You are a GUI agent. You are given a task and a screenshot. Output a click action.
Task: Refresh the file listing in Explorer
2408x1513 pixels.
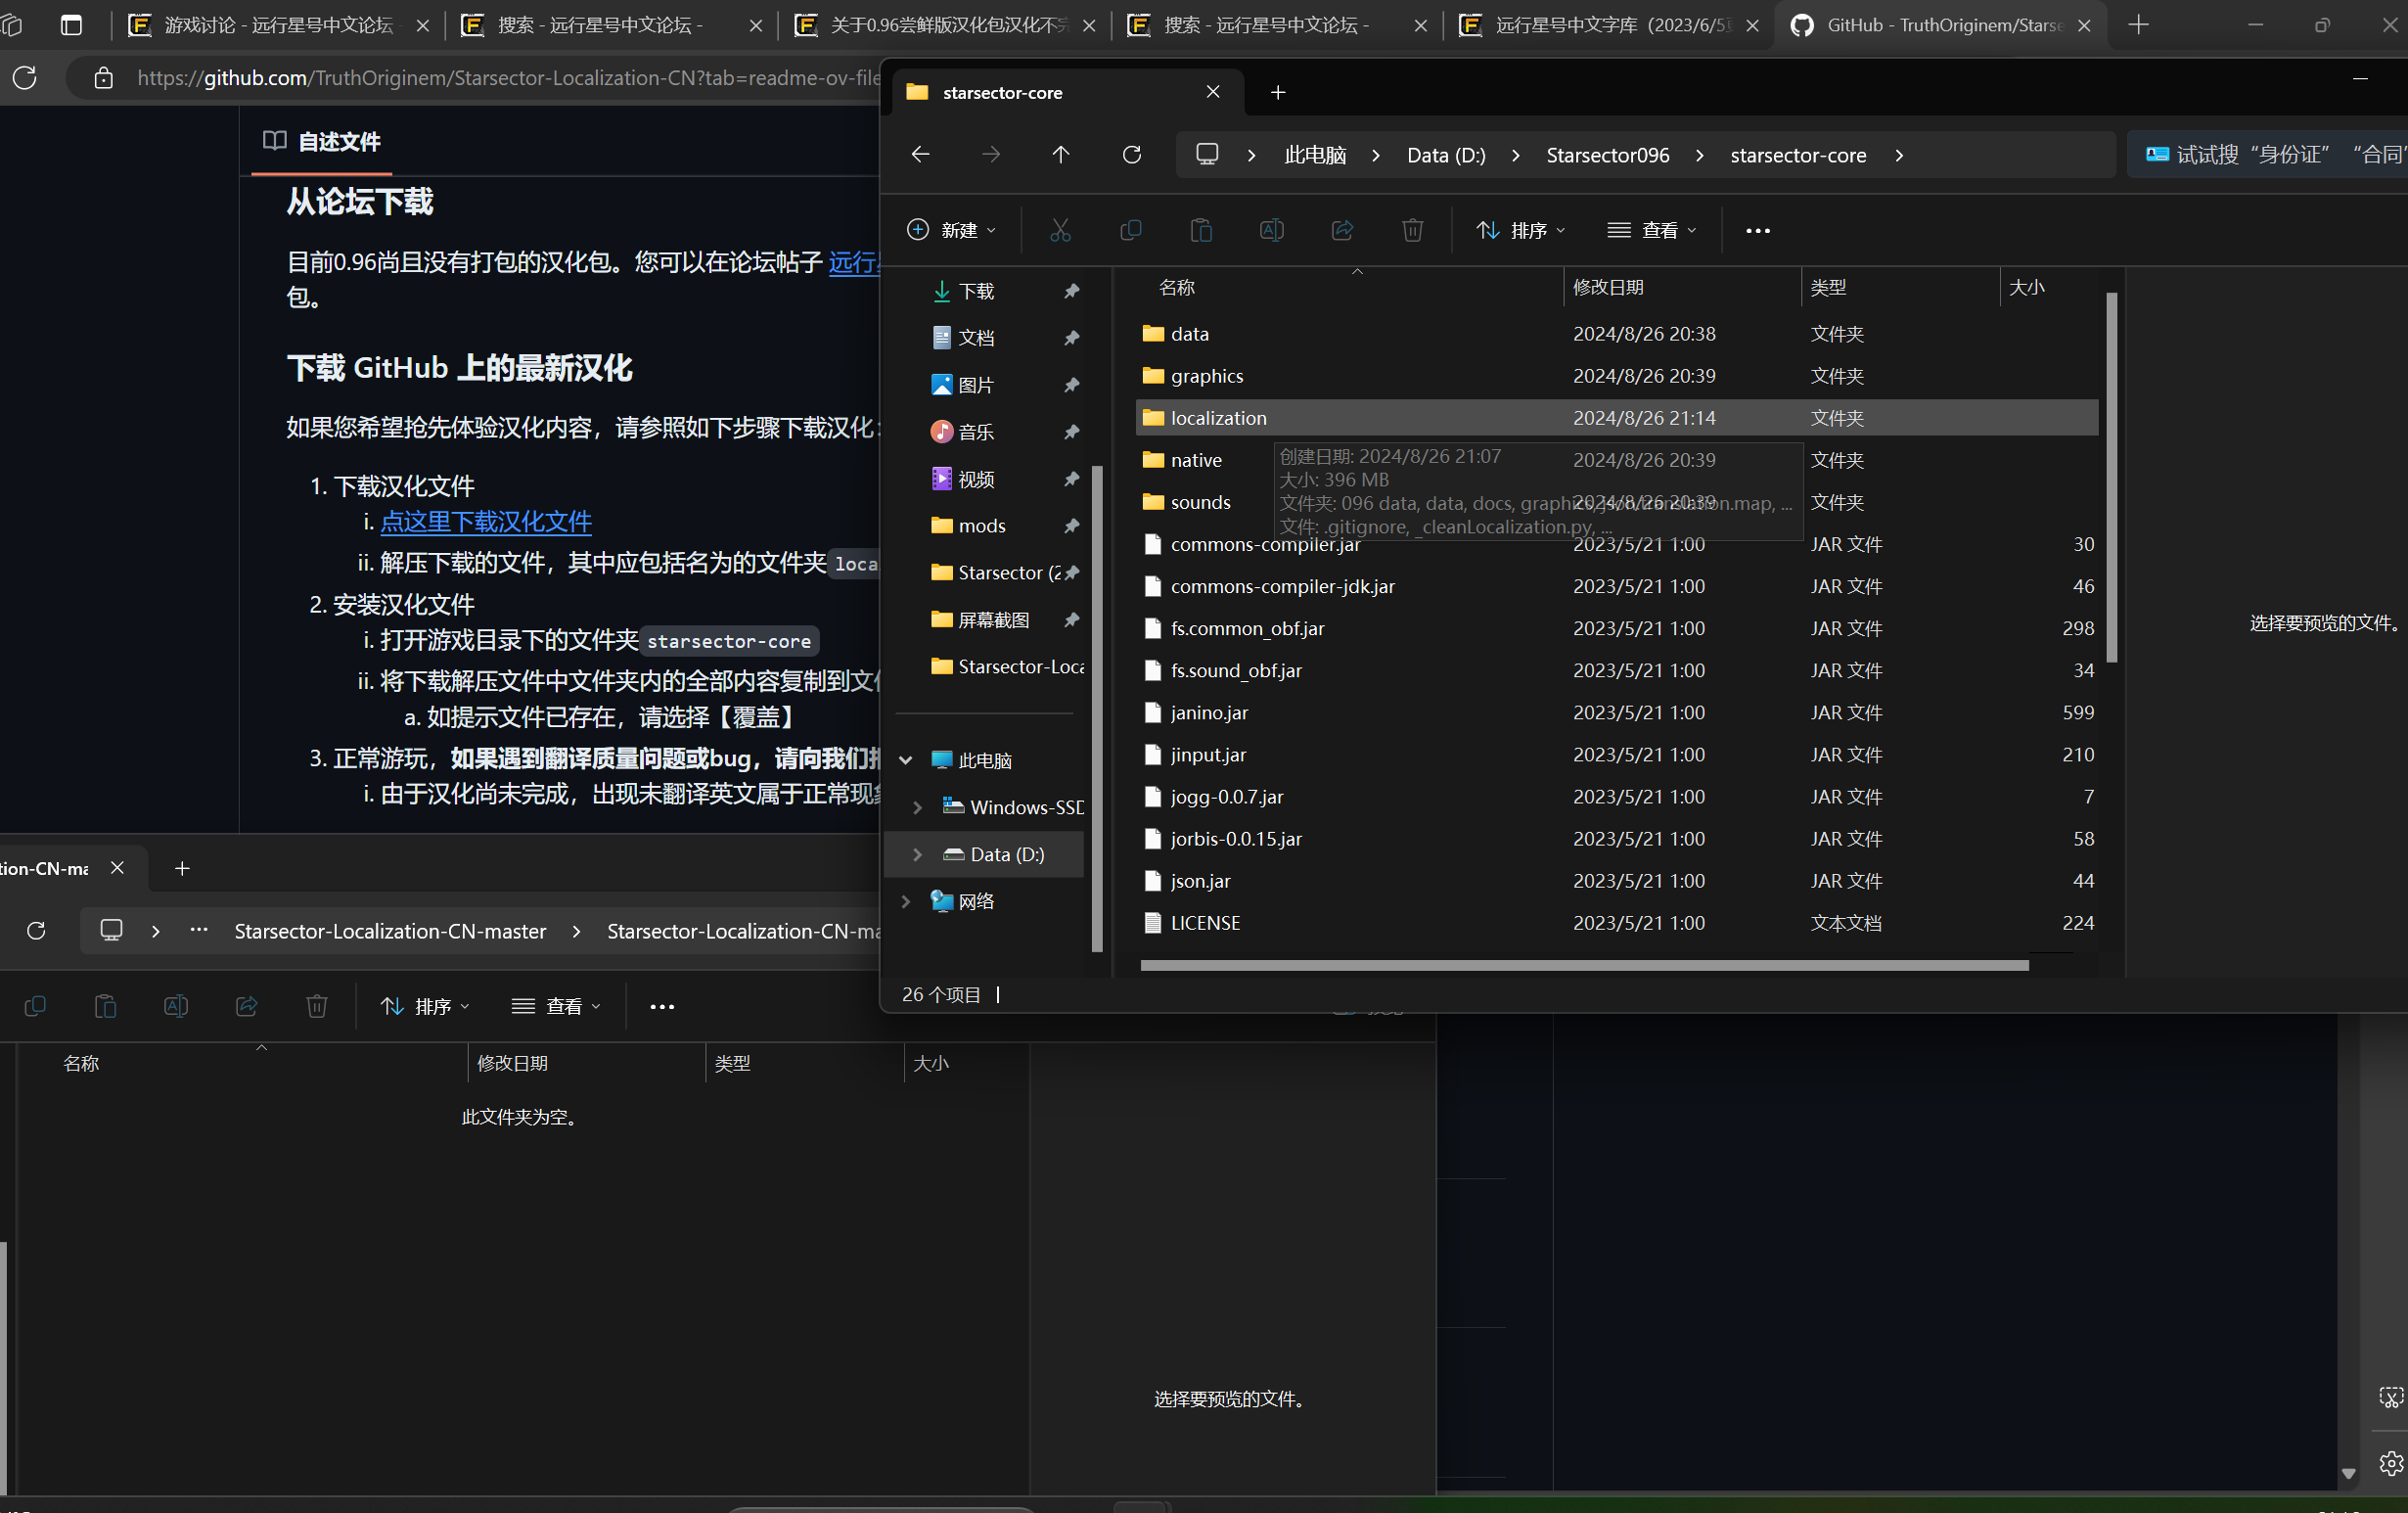[x=1131, y=155]
